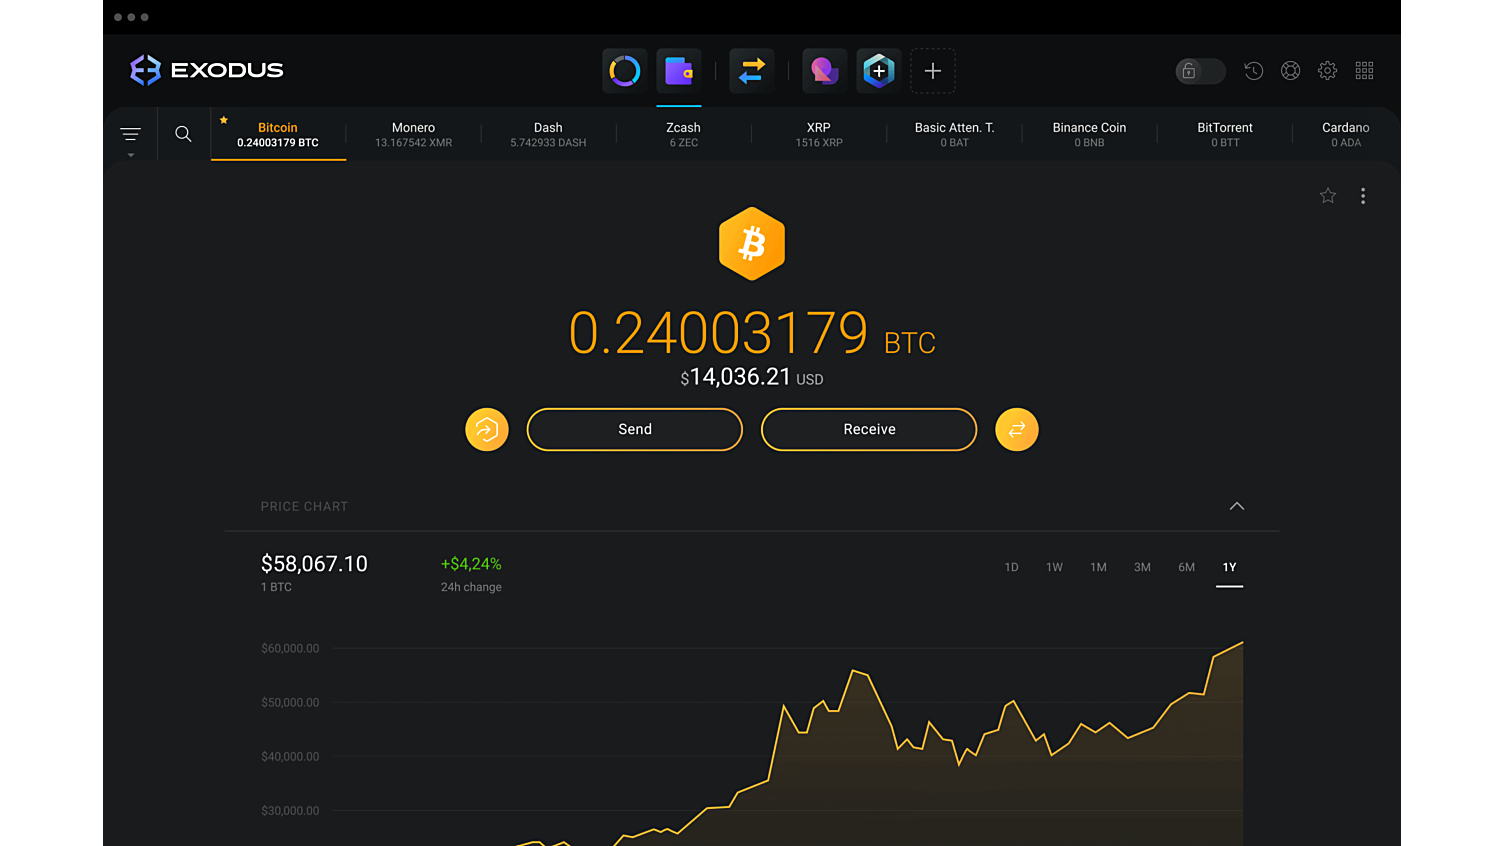The height and width of the screenshot is (846, 1504).
Task: Favorite Bitcoin with the star outline
Action: tap(1328, 196)
